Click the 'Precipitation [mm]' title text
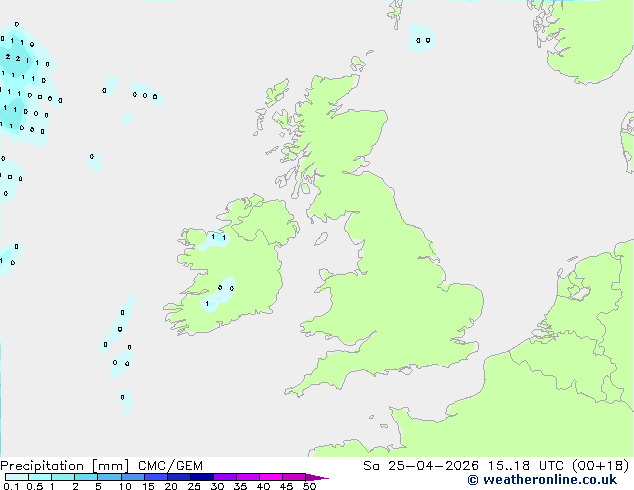The image size is (634, 490). (x=64, y=466)
